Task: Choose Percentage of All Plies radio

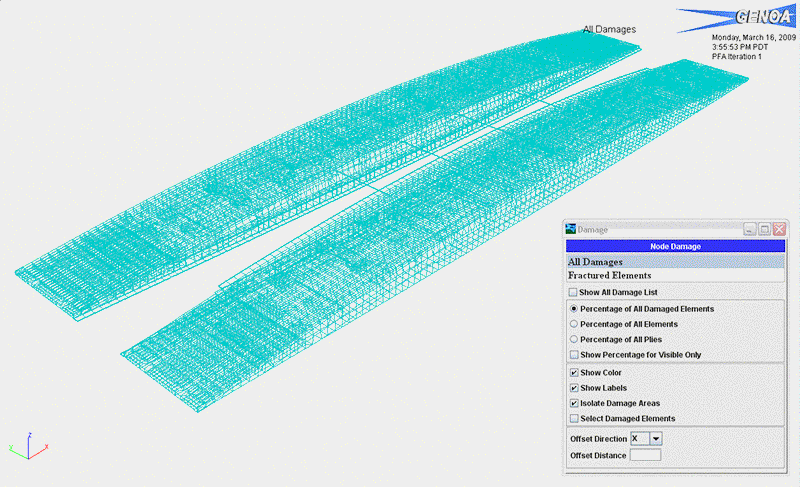Action: tap(573, 339)
